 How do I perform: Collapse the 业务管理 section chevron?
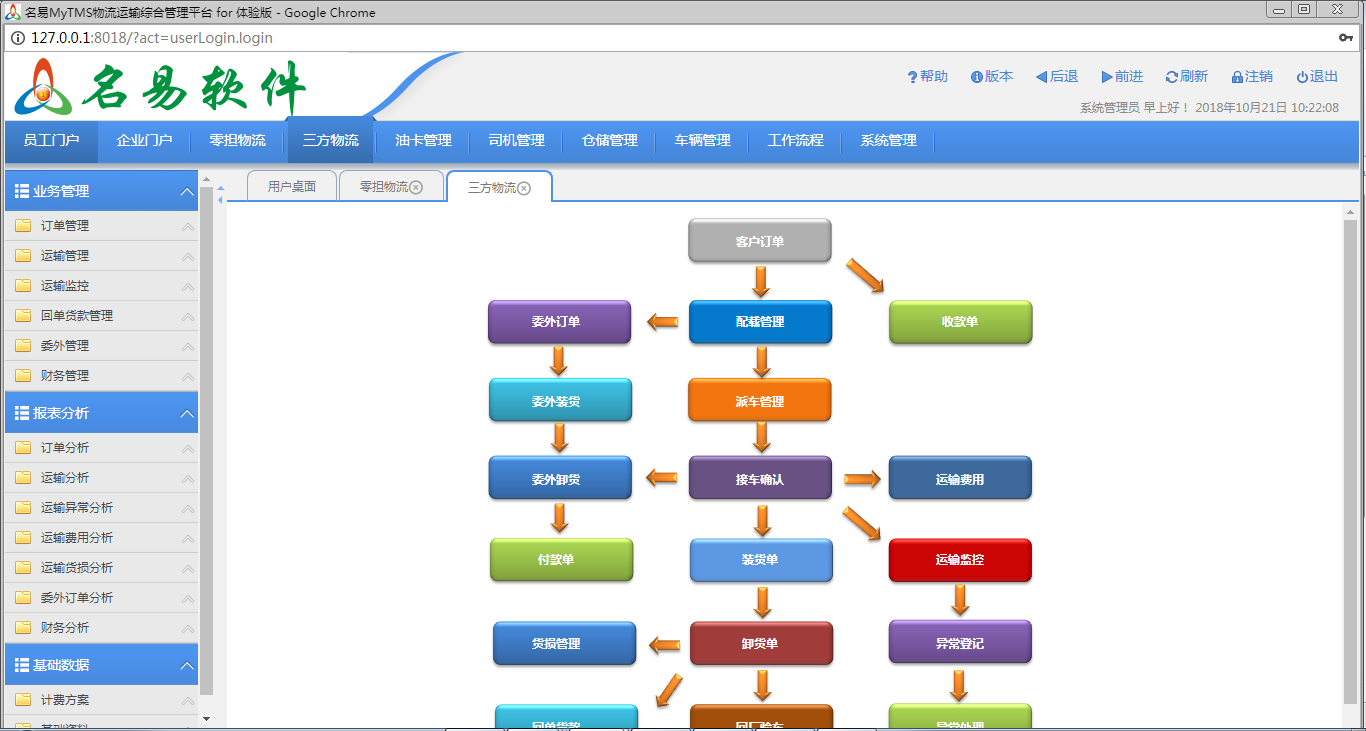point(187,191)
